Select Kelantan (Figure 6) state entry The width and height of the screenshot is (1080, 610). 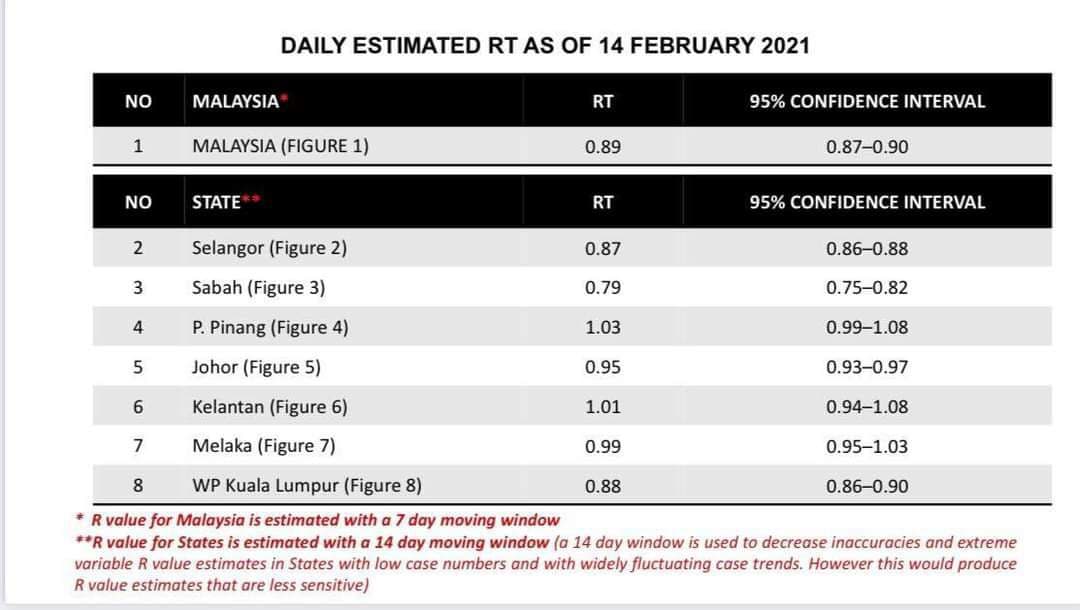tap(269, 407)
